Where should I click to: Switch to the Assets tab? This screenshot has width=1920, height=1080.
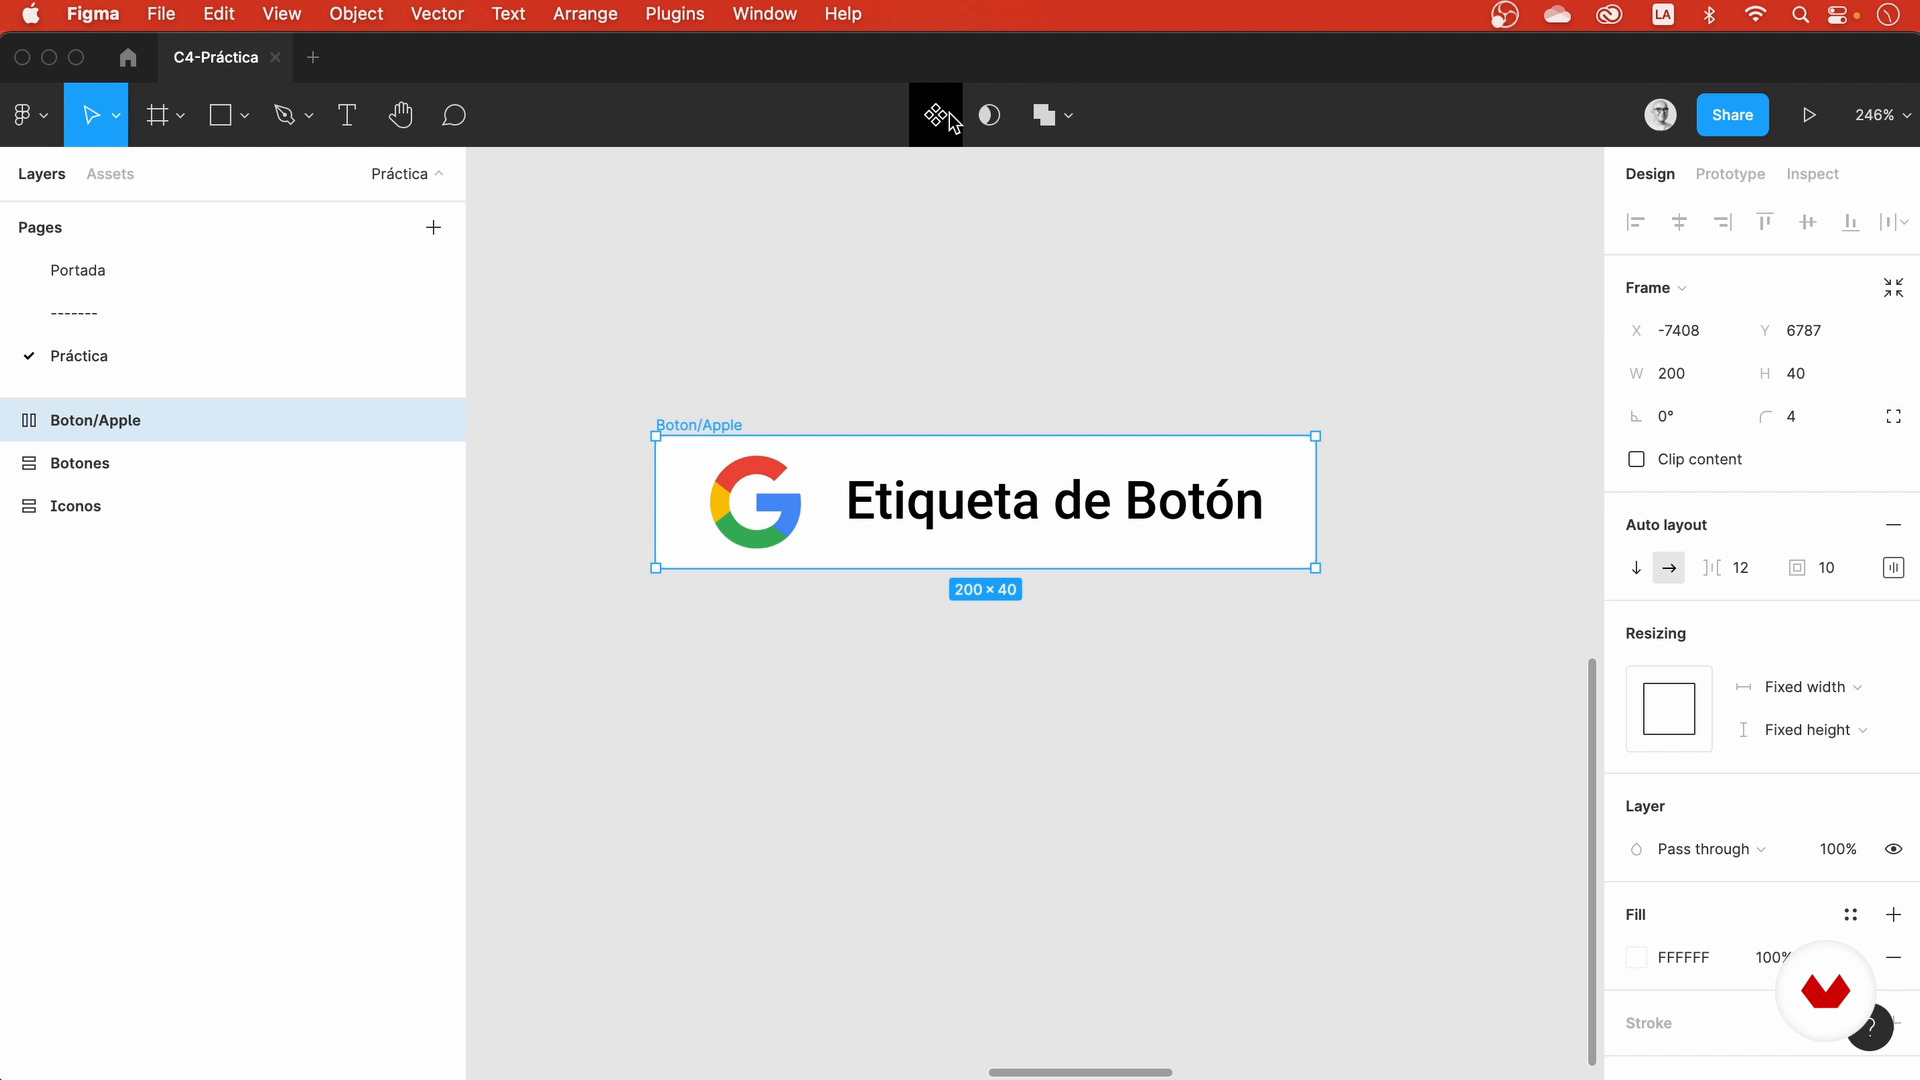110,174
